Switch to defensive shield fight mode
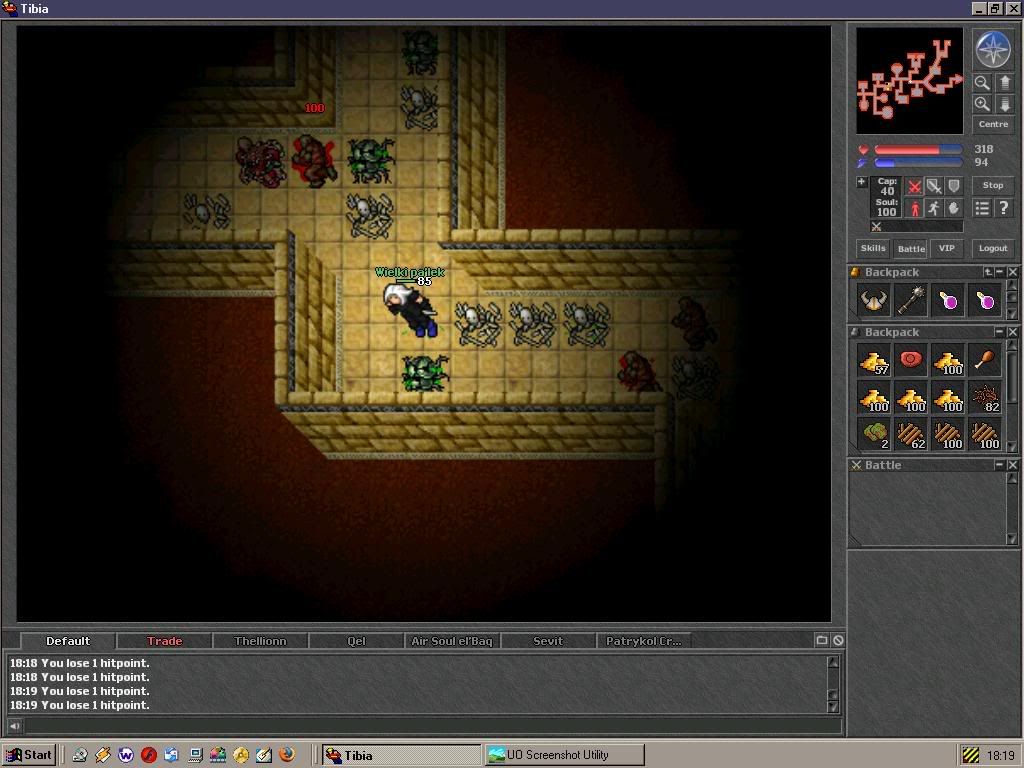This screenshot has width=1024, height=768. (953, 187)
